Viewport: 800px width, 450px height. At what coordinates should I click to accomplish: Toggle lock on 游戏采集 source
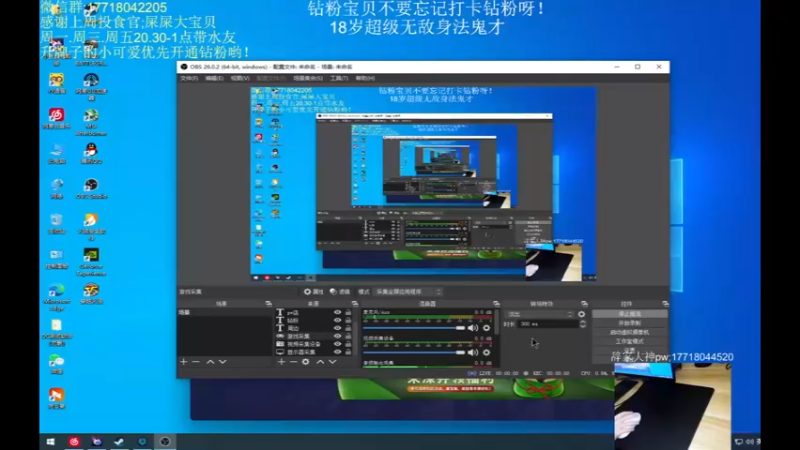[348, 336]
